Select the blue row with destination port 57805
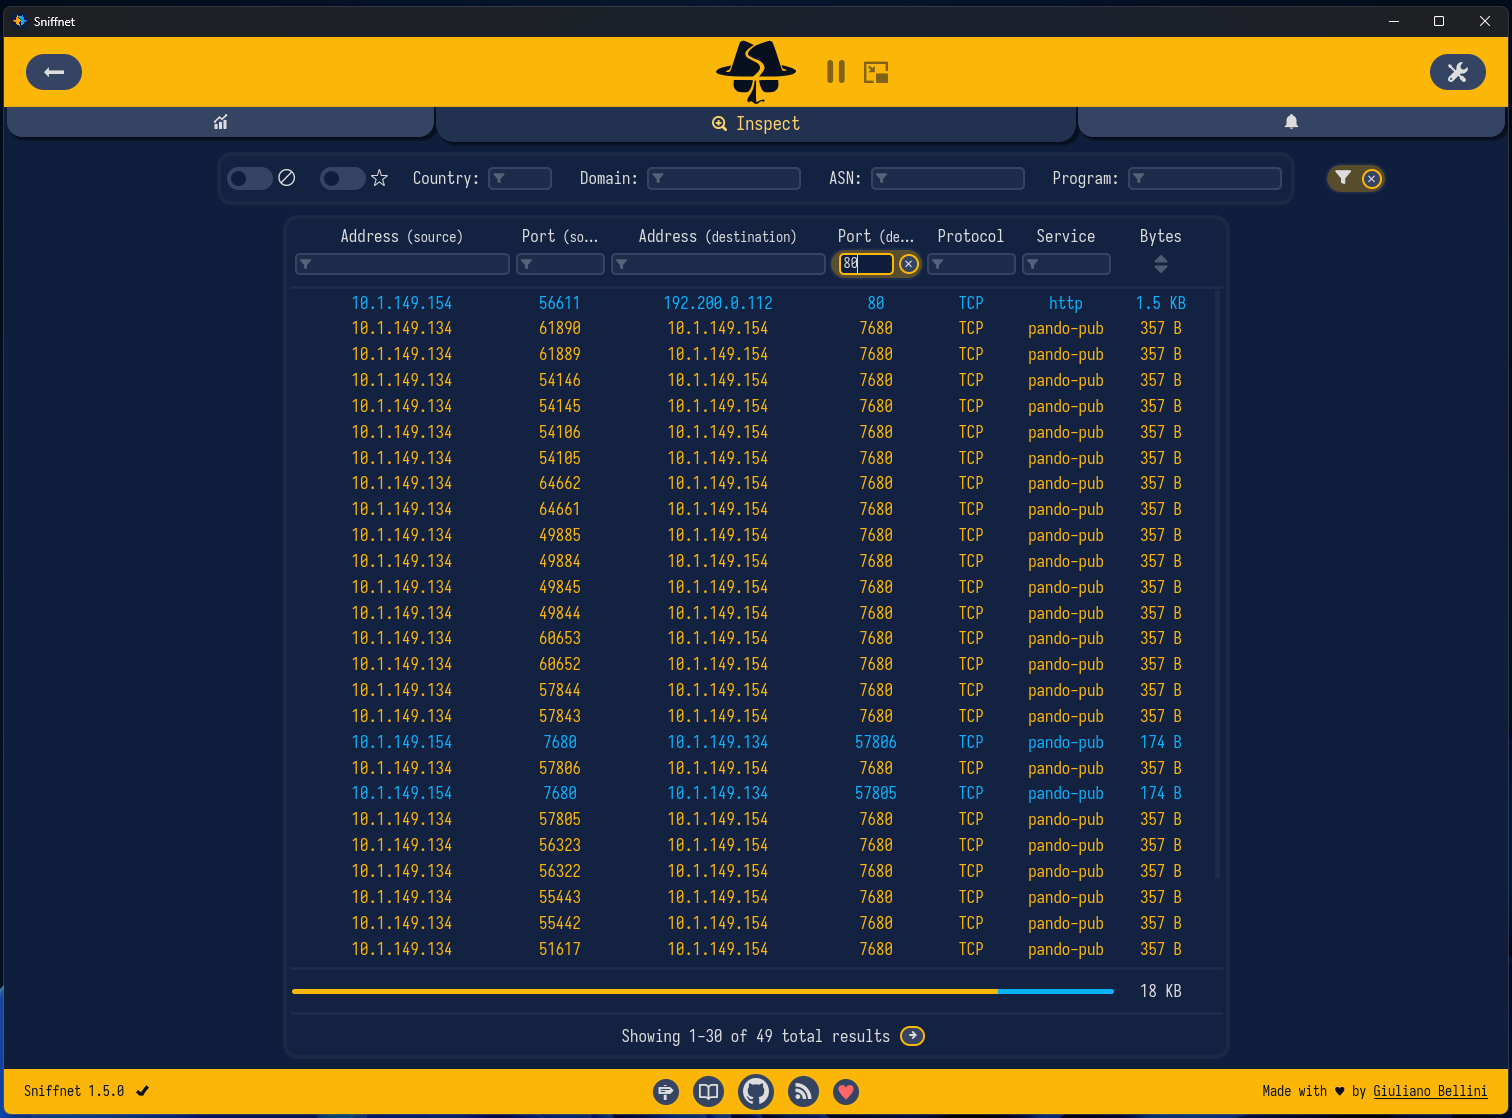Viewport: 1512px width, 1118px height. (754, 793)
